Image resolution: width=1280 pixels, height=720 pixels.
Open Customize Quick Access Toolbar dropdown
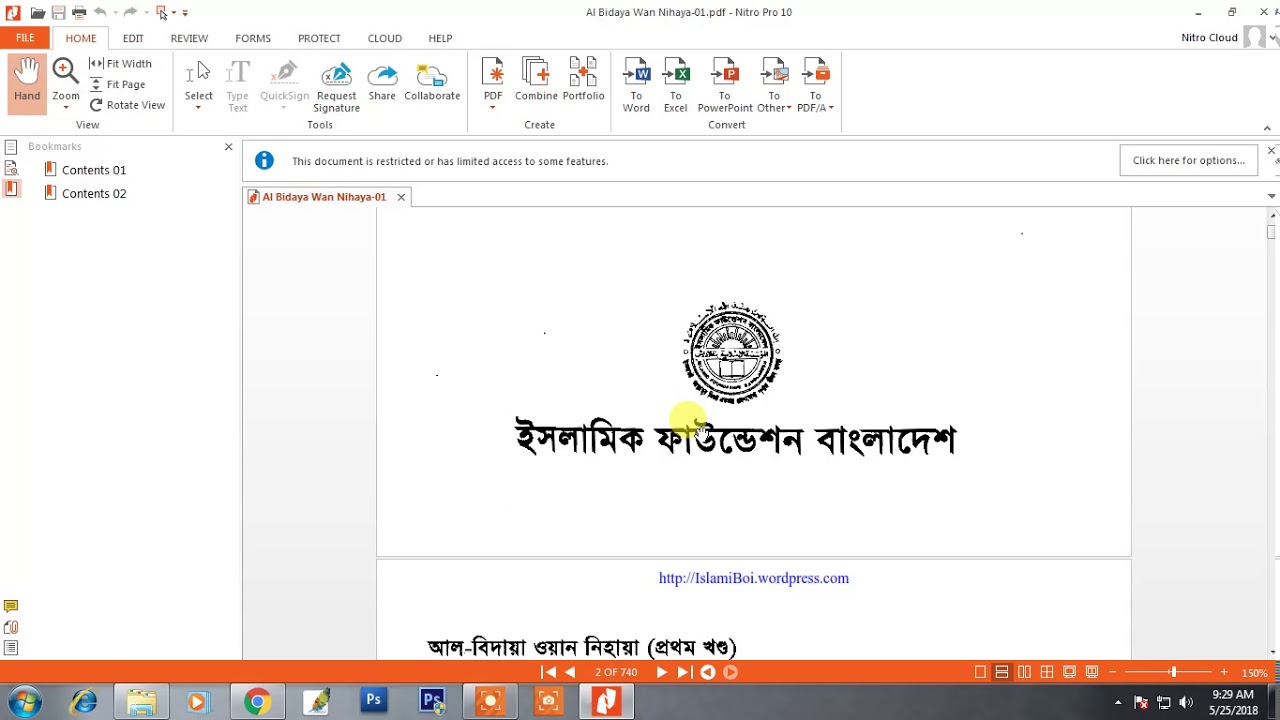(x=185, y=13)
